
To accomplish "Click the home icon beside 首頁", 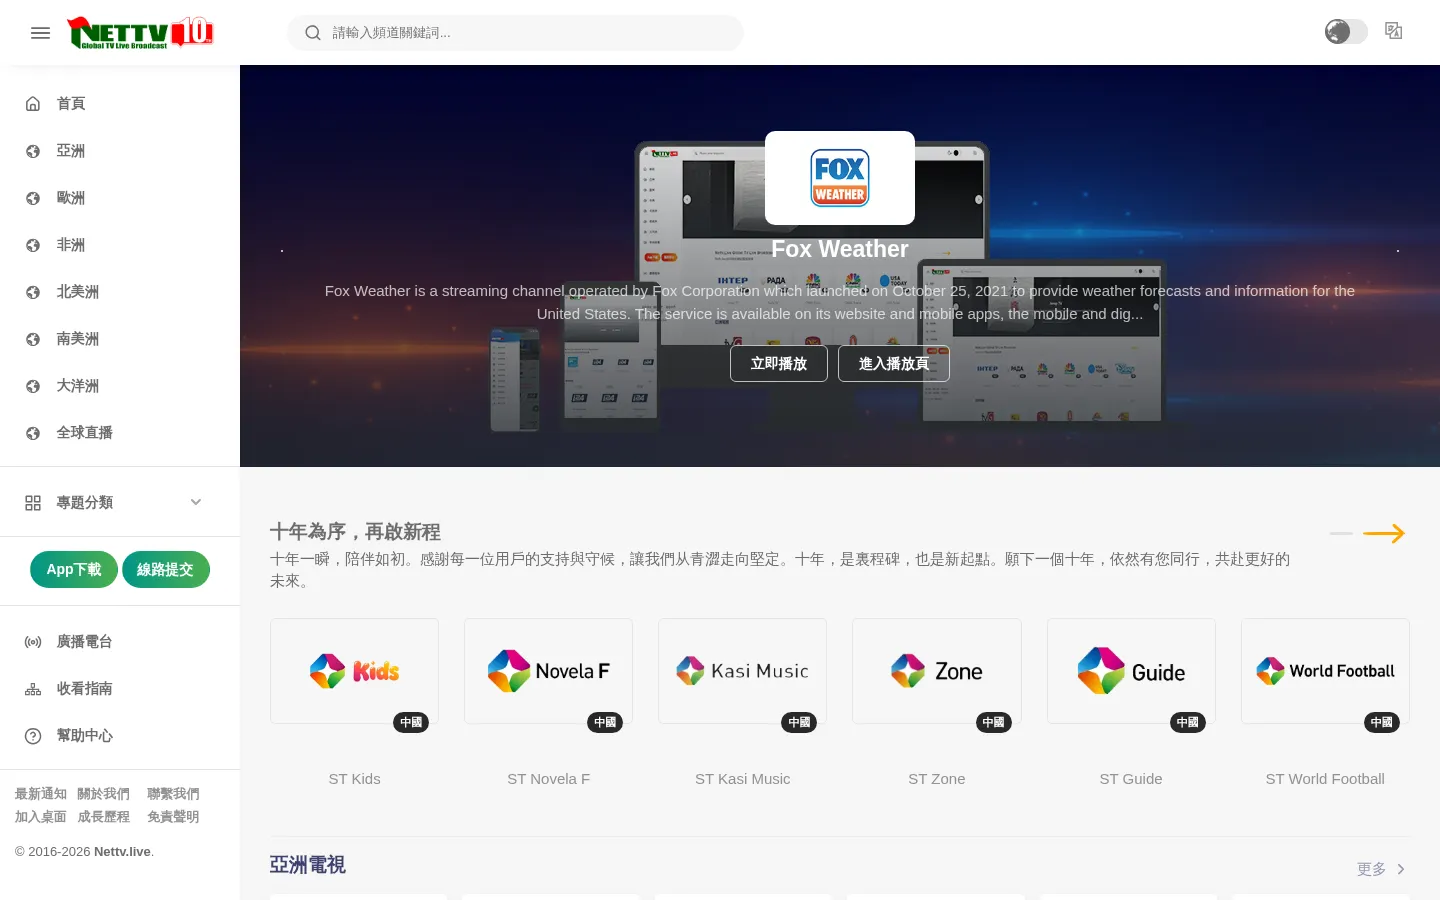I will point(33,104).
